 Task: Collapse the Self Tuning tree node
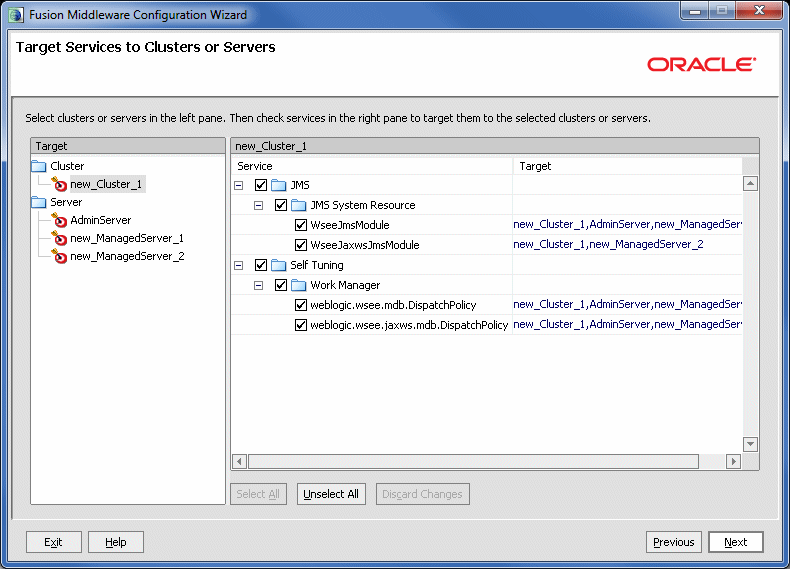[x=239, y=266]
